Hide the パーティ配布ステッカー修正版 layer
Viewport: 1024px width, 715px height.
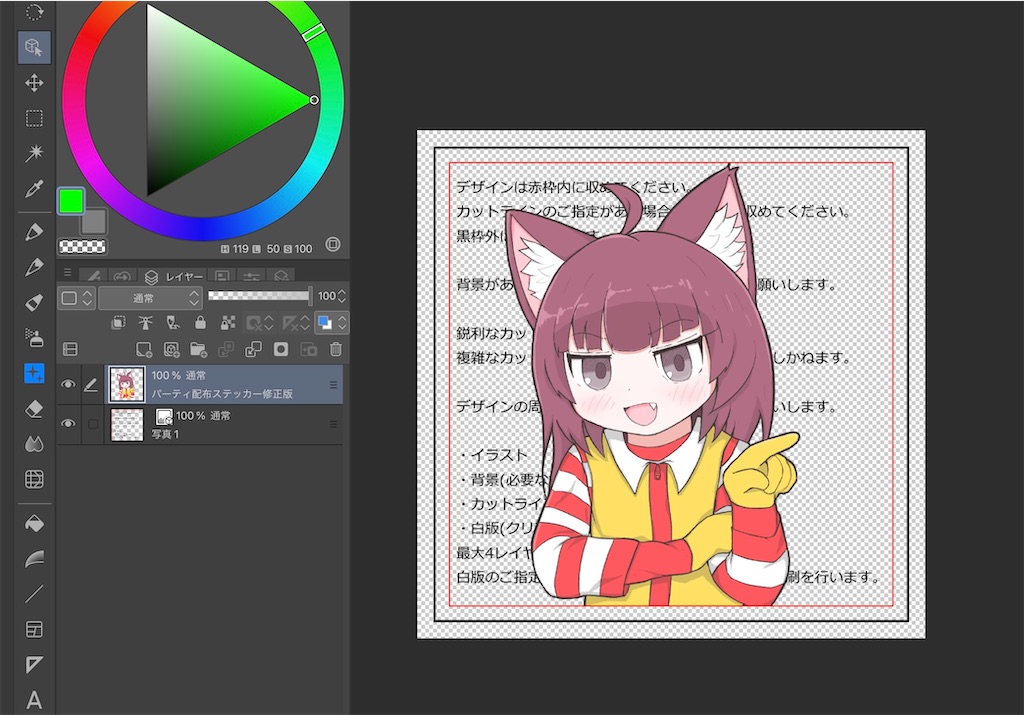click(x=68, y=385)
